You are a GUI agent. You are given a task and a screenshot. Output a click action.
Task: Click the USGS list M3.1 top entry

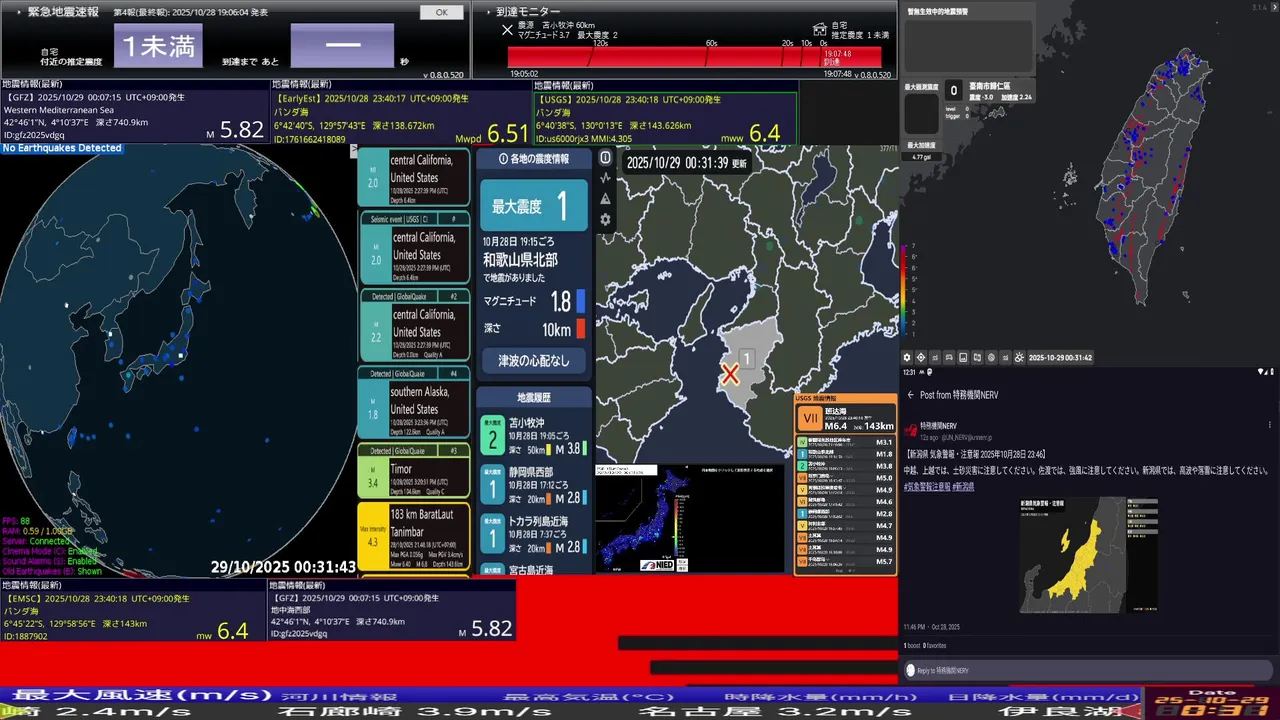[845, 442]
